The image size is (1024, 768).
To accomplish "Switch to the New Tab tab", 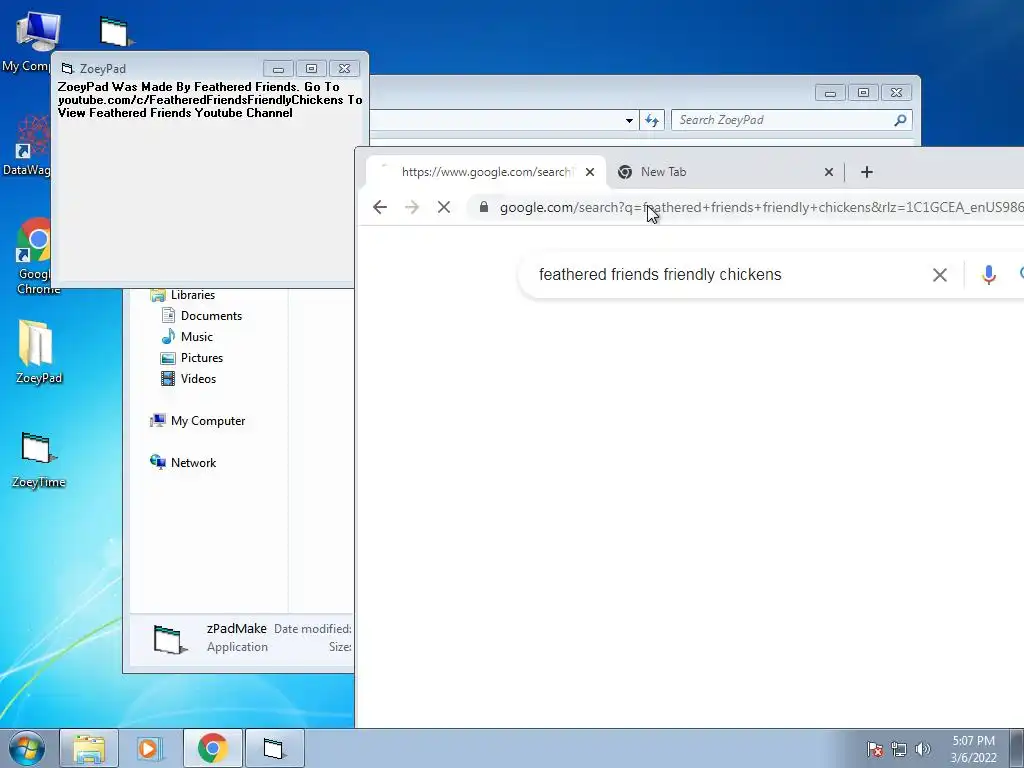I will tap(725, 172).
